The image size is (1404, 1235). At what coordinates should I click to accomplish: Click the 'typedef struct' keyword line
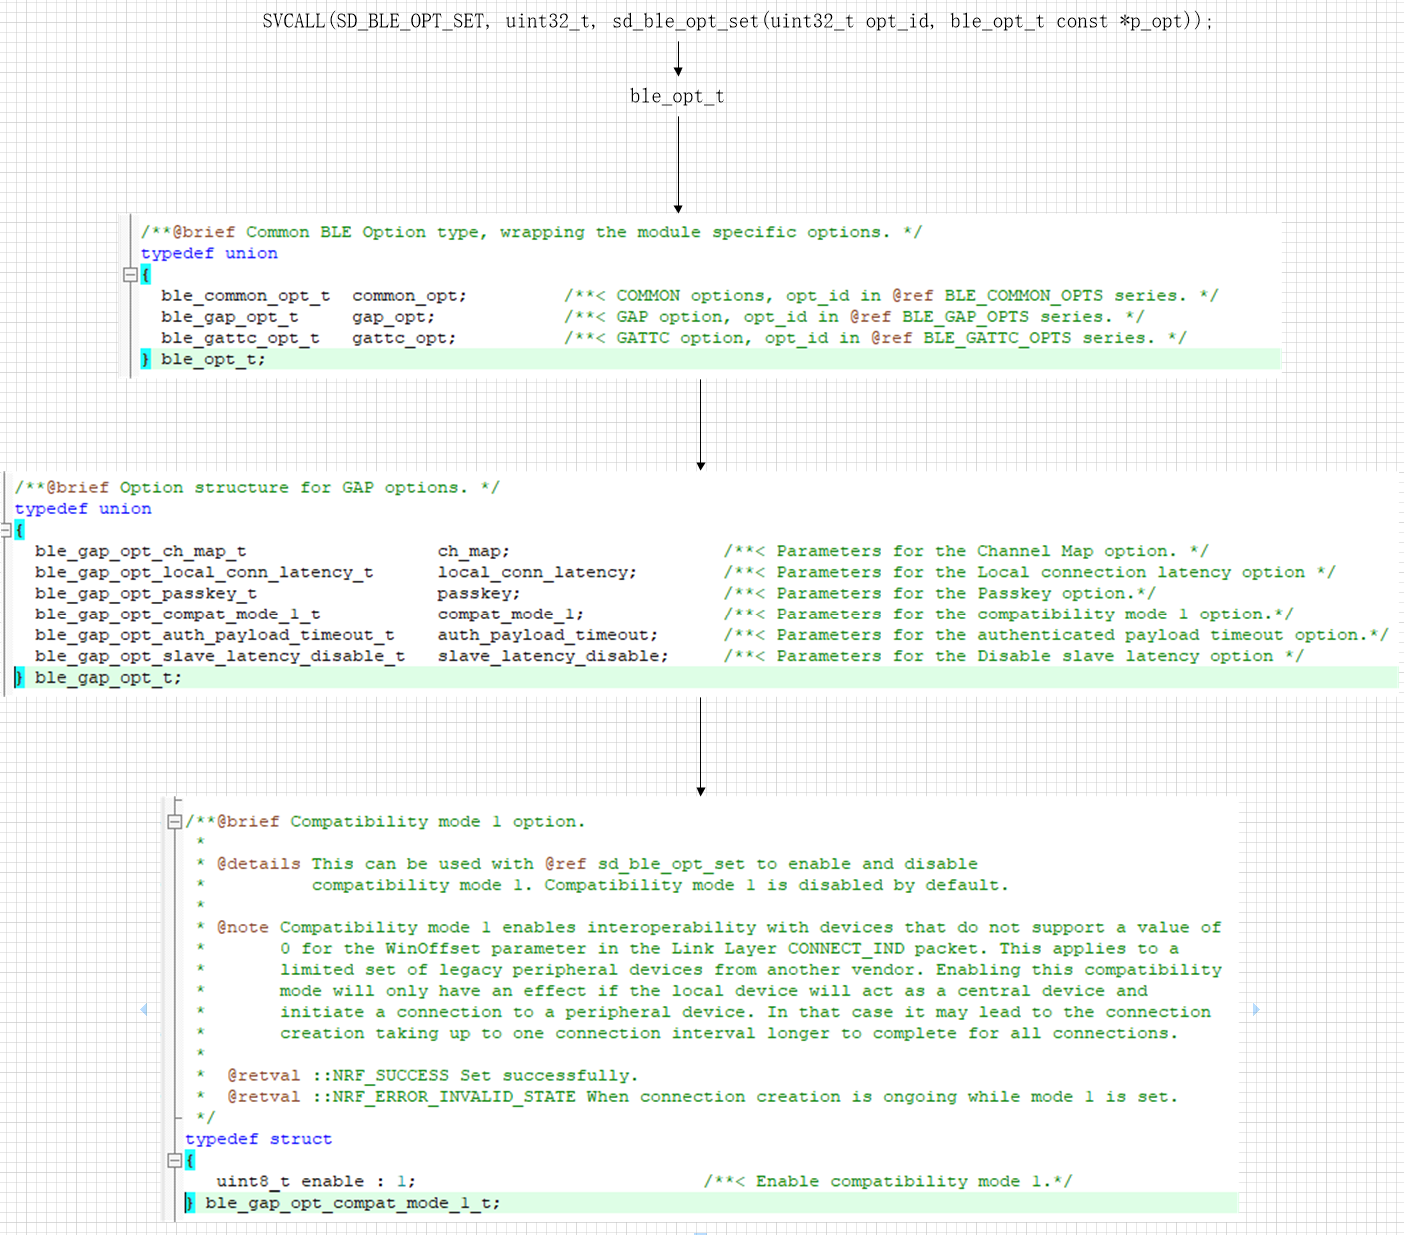pos(258,1140)
